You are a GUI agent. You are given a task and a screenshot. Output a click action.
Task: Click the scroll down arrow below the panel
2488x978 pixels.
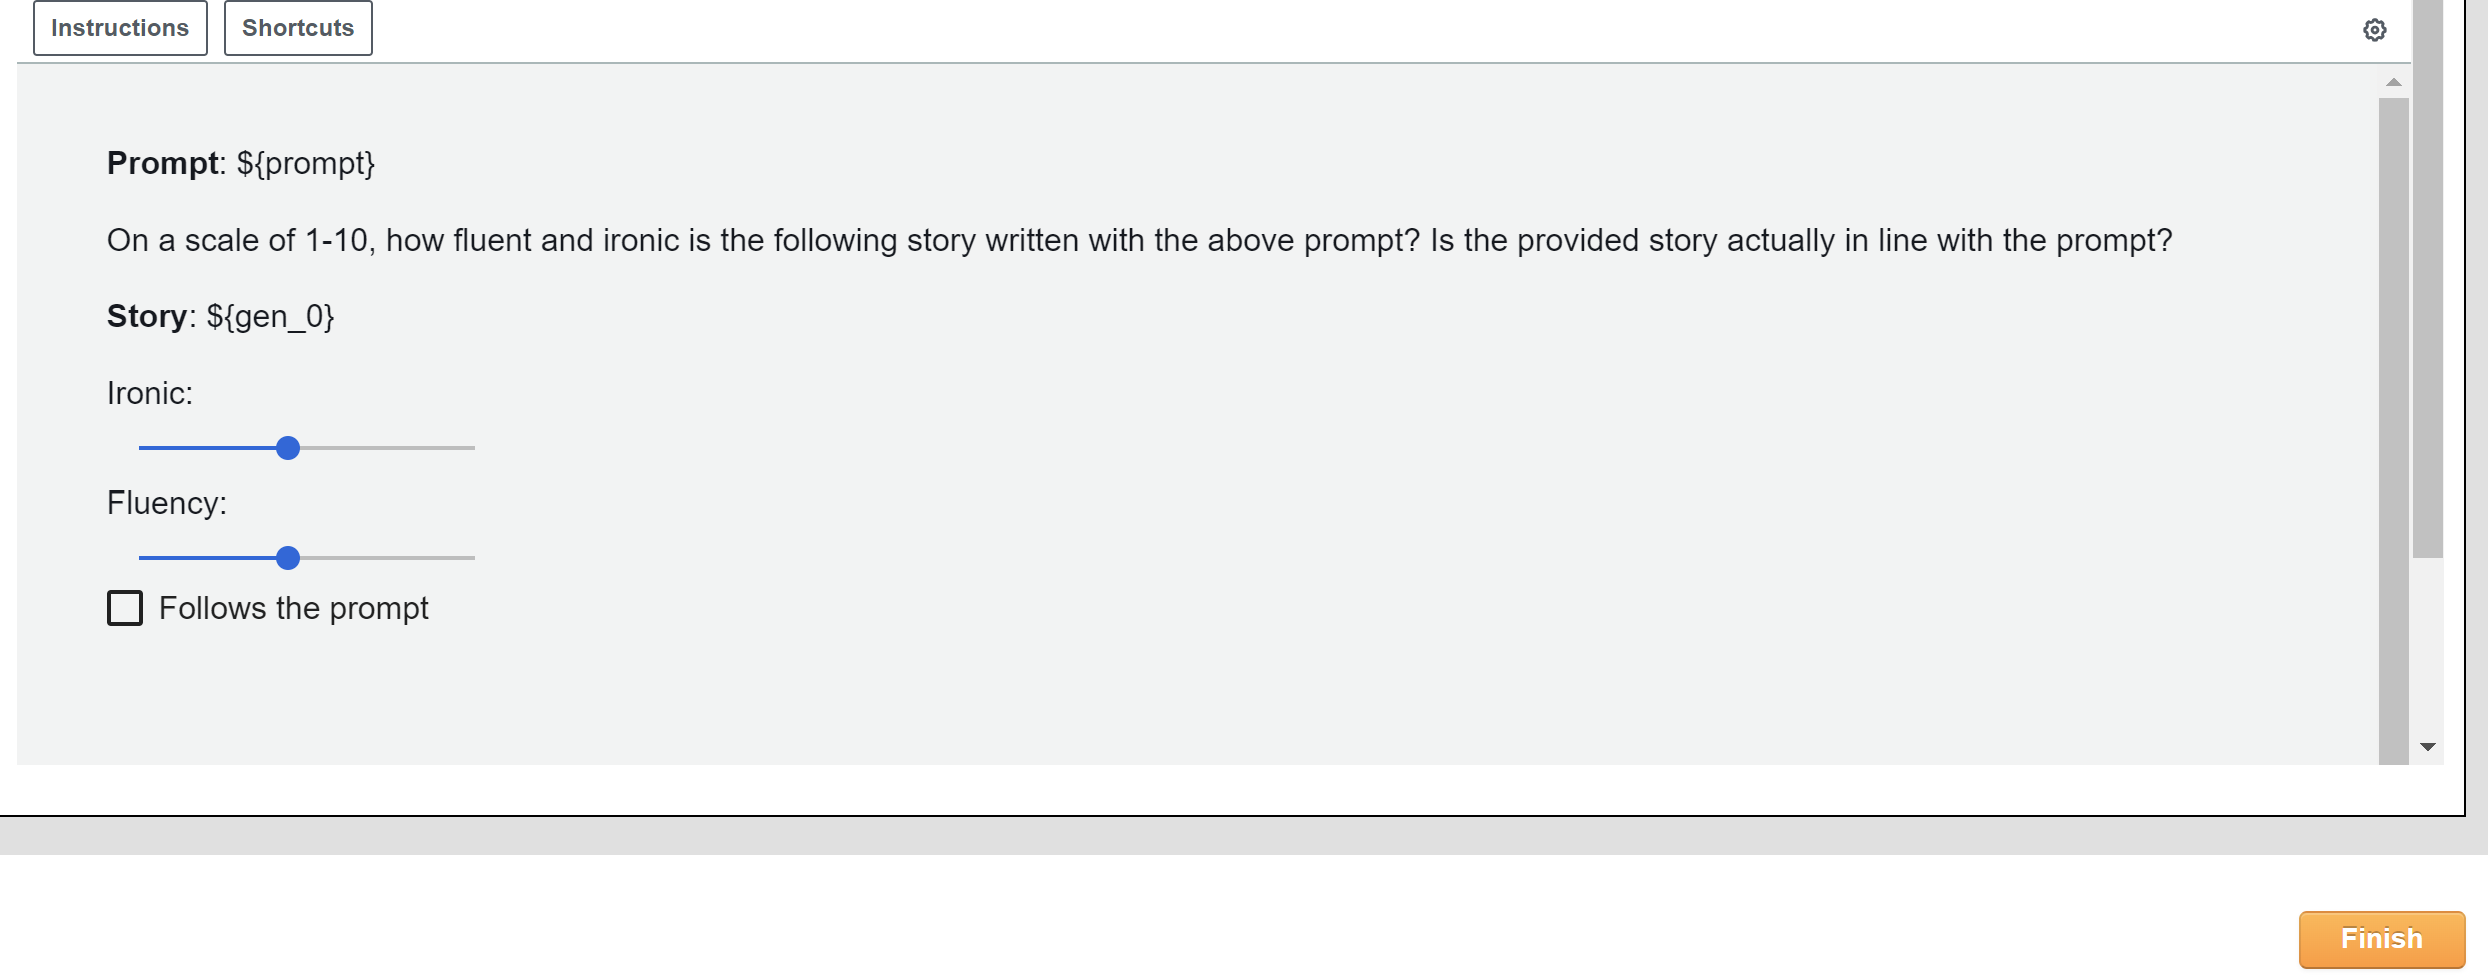pyautogui.click(x=2427, y=747)
